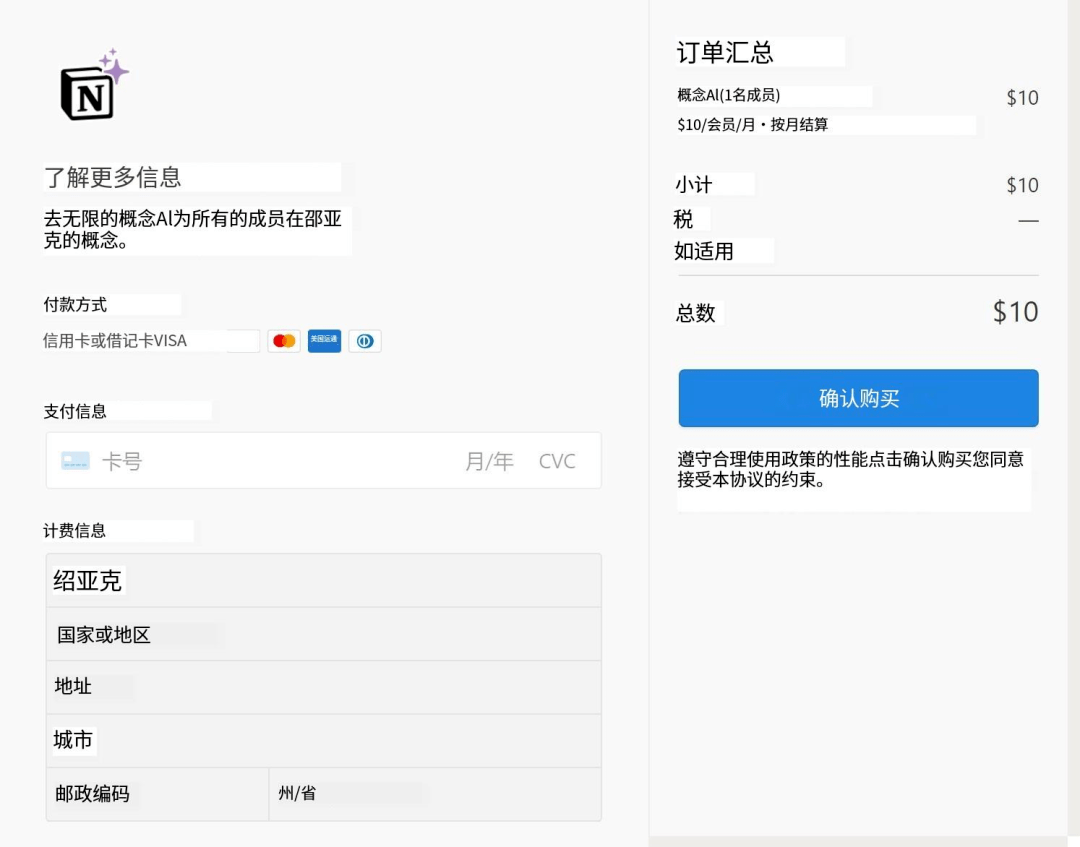Click the 付款方式 section label
Viewport: 1080px width, 847px height.
click(x=75, y=304)
